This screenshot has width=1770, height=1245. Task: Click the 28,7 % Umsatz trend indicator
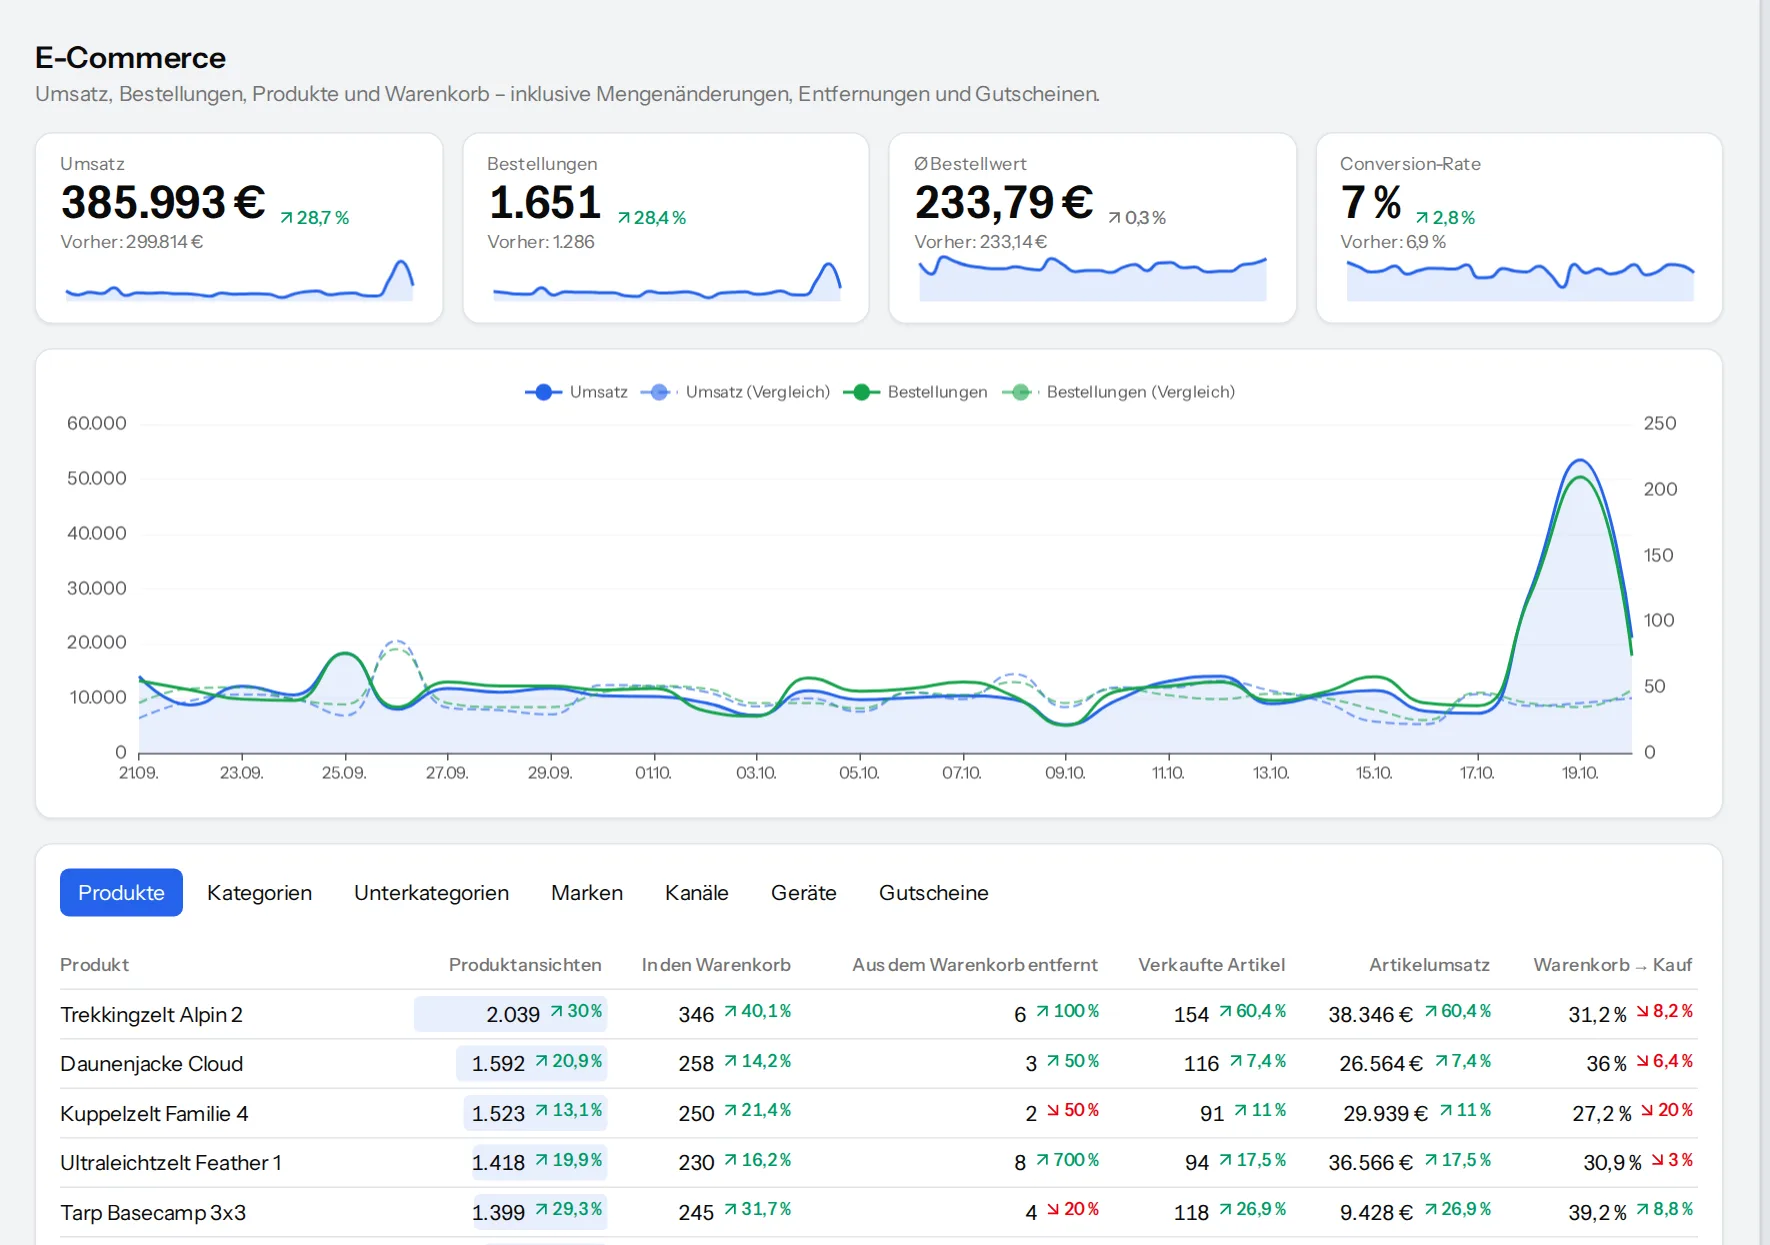(315, 218)
